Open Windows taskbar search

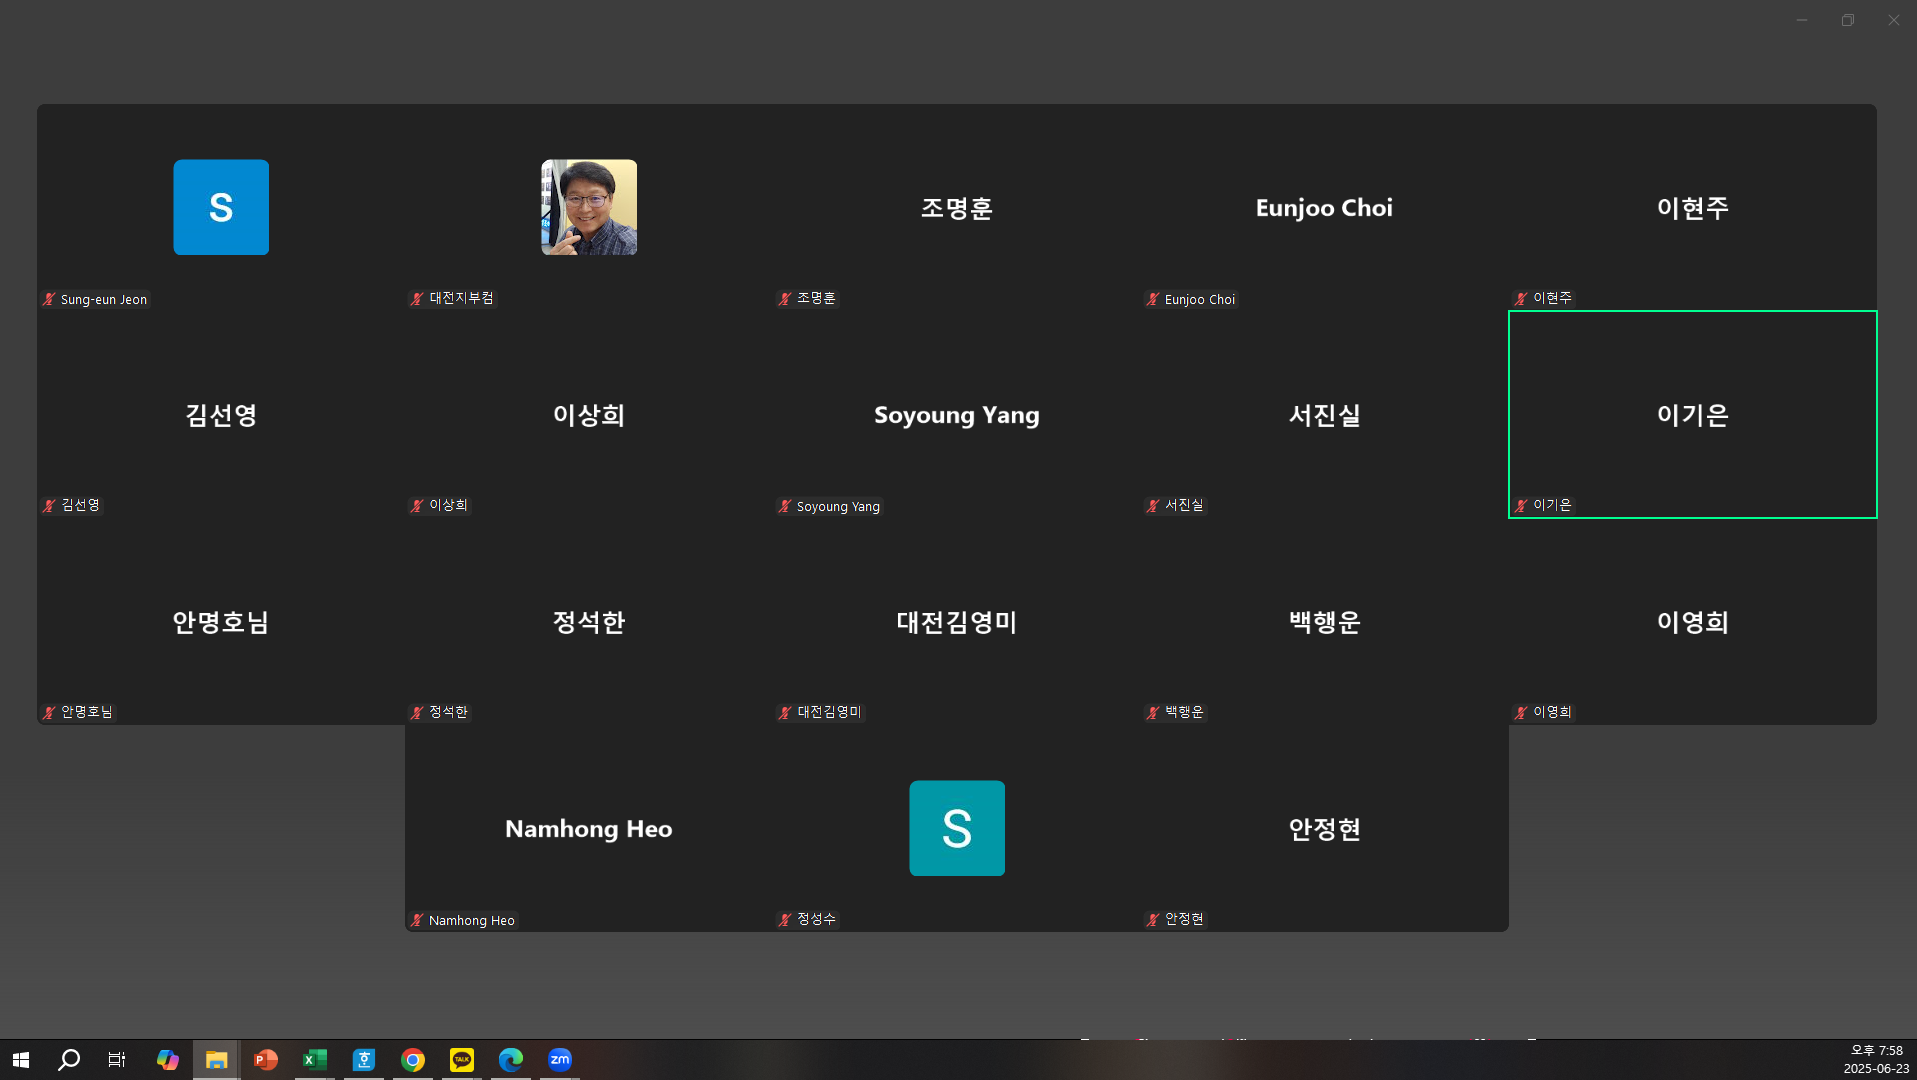69,1060
